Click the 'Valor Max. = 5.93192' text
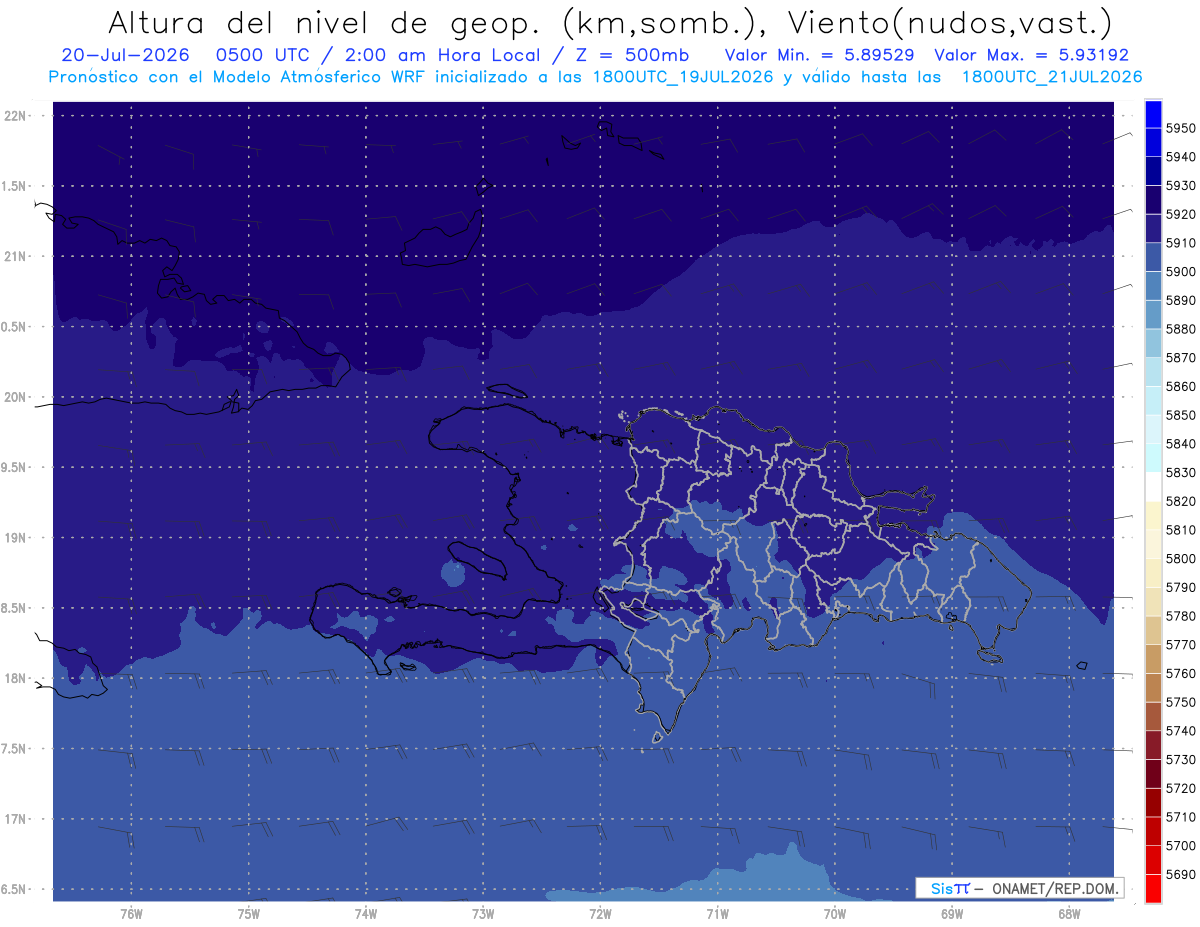The height and width of the screenshot is (927, 1200). pos(1031,55)
